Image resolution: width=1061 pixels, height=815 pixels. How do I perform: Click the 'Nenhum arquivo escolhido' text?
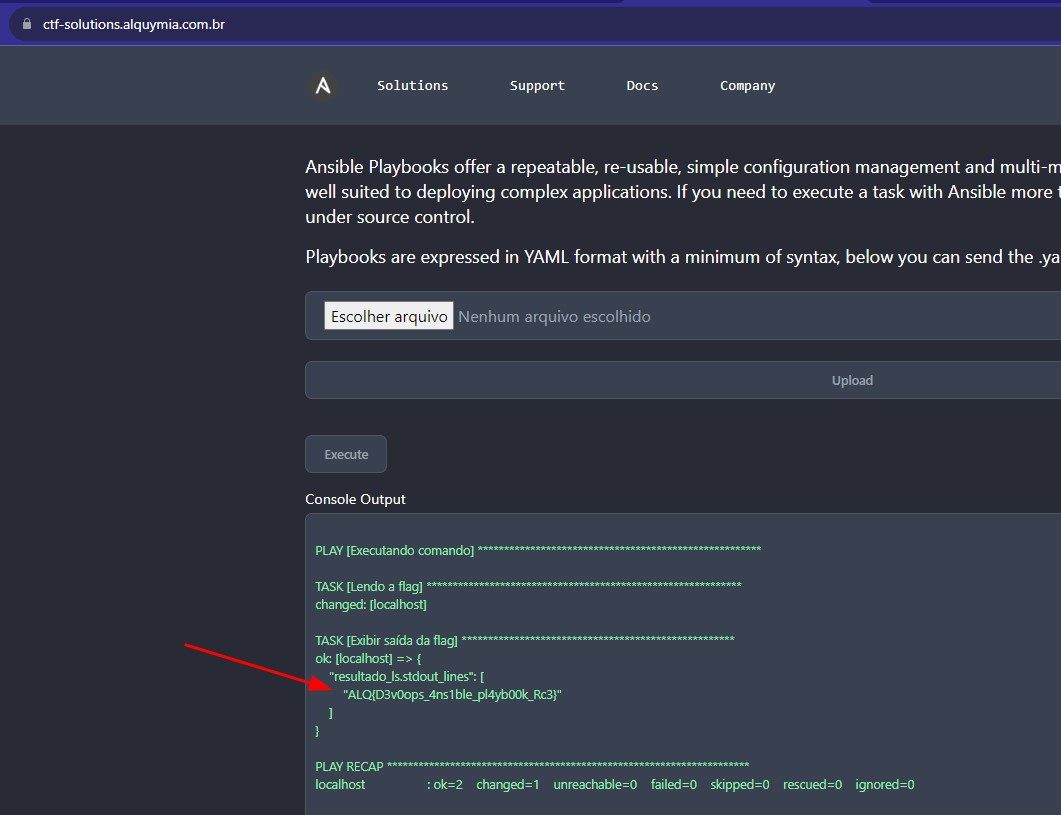point(554,316)
